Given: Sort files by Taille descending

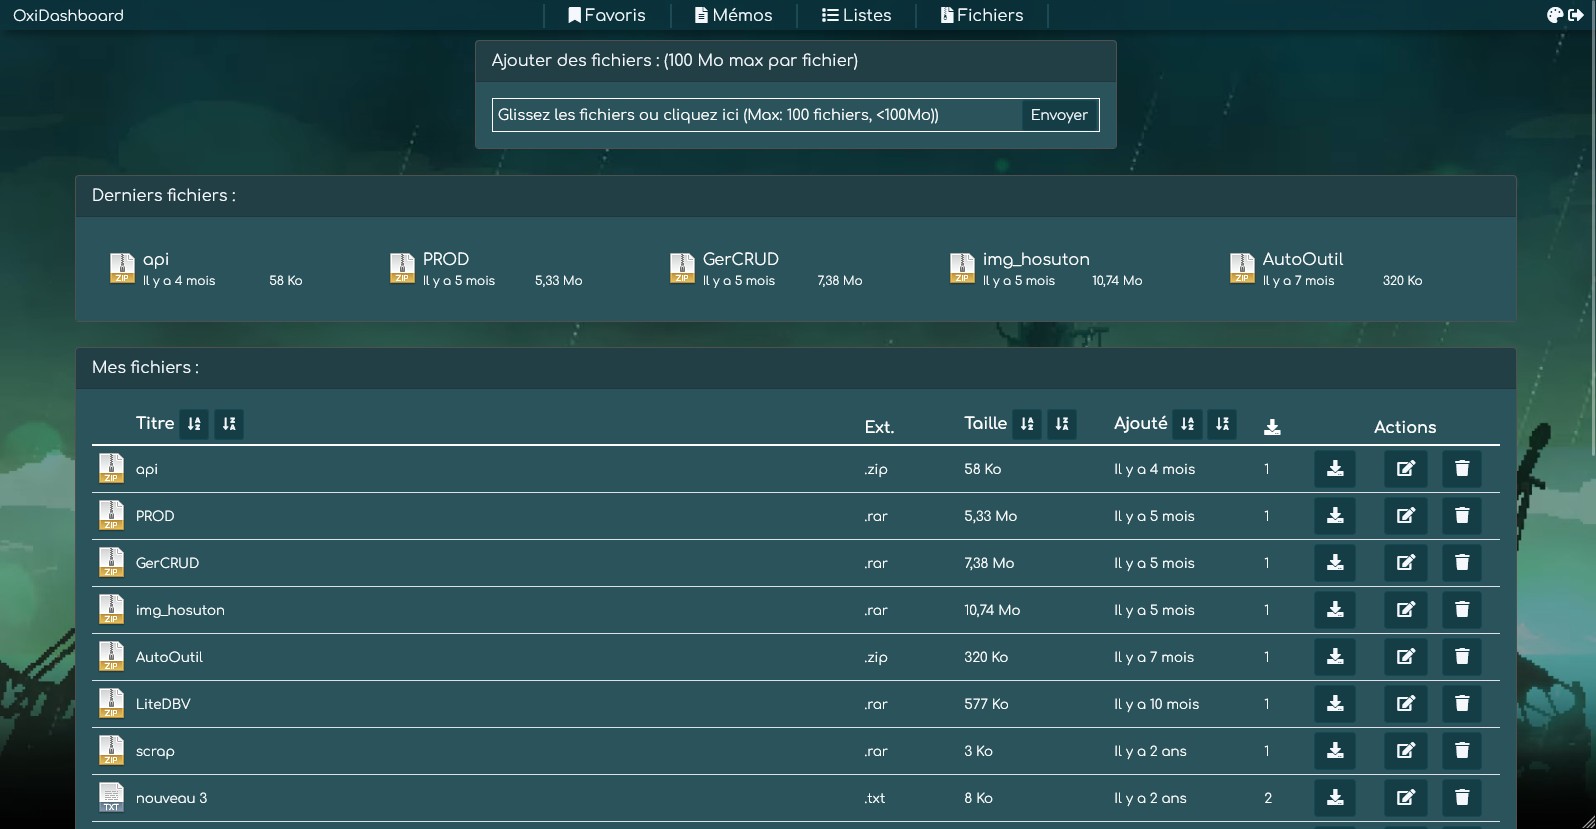Looking at the screenshot, I should [x=1062, y=424].
